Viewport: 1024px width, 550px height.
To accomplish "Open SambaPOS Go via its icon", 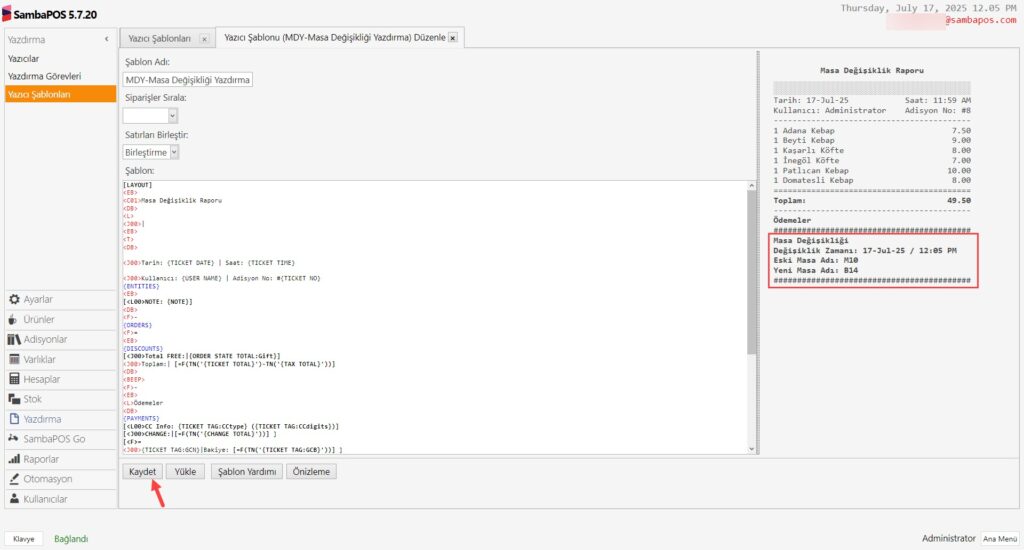I will 13,438.
